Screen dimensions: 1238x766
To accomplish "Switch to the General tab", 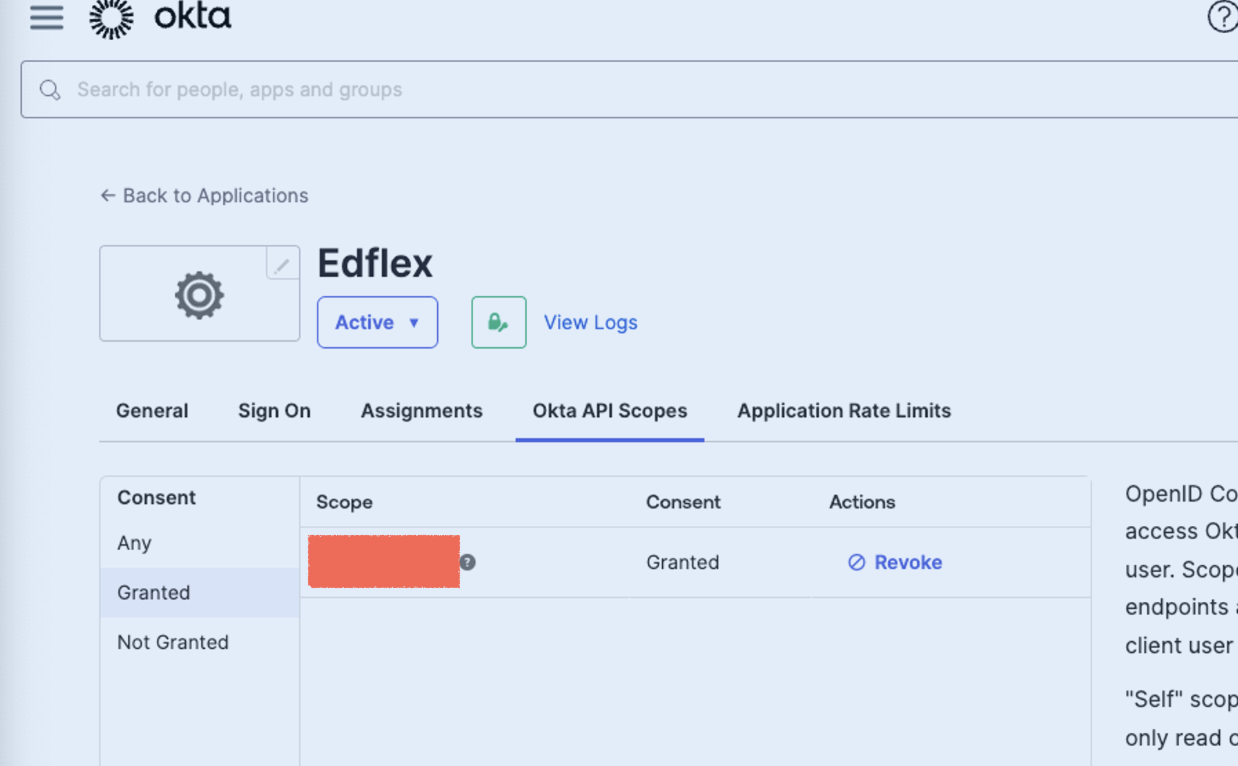I will click(x=152, y=411).
